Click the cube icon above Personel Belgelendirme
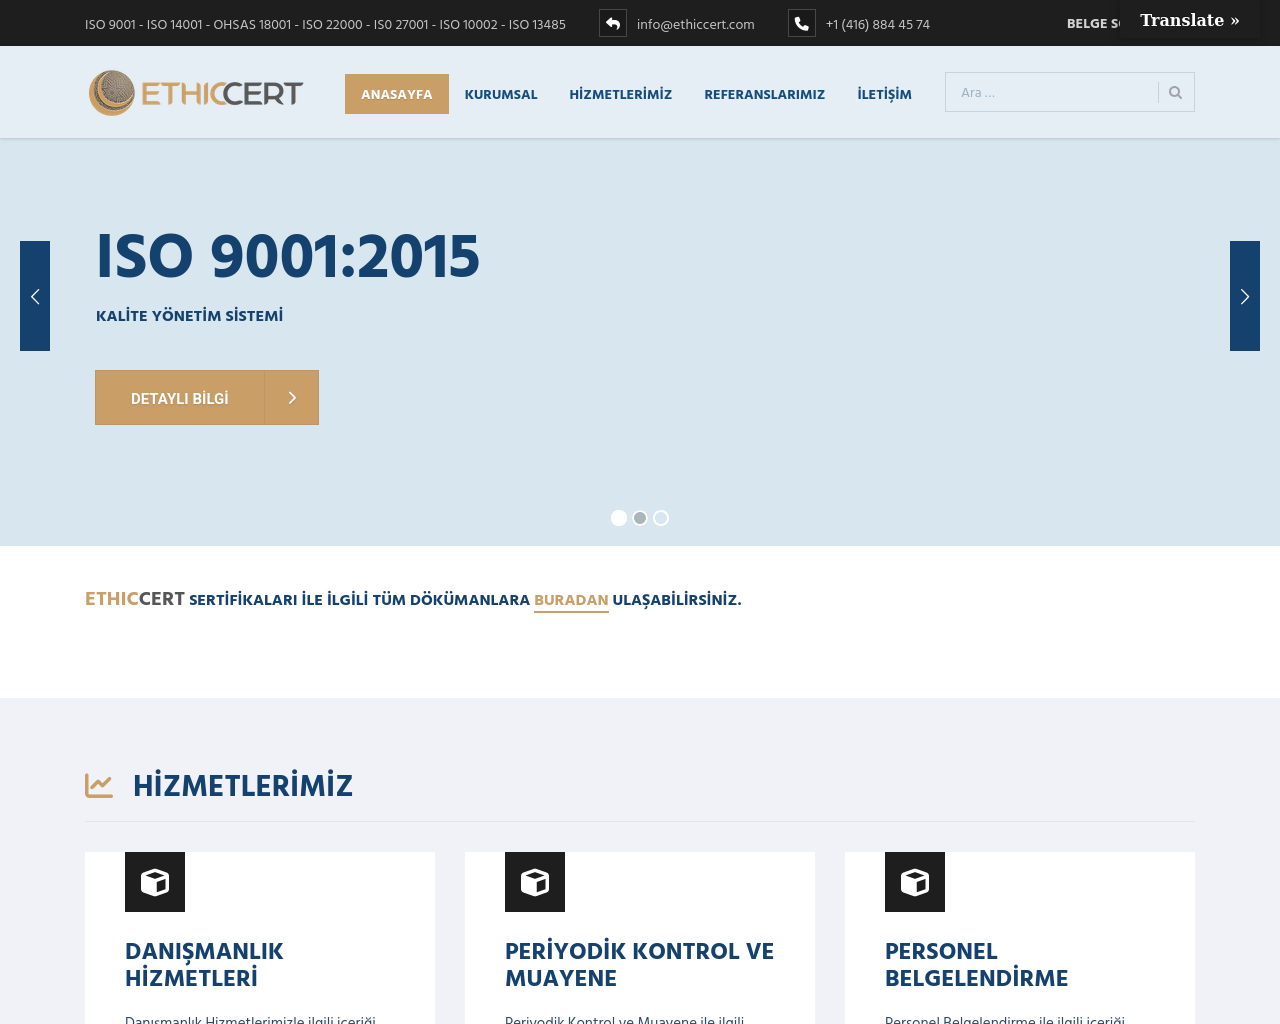Viewport: 1280px width, 1024px height. pyautogui.click(x=915, y=882)
